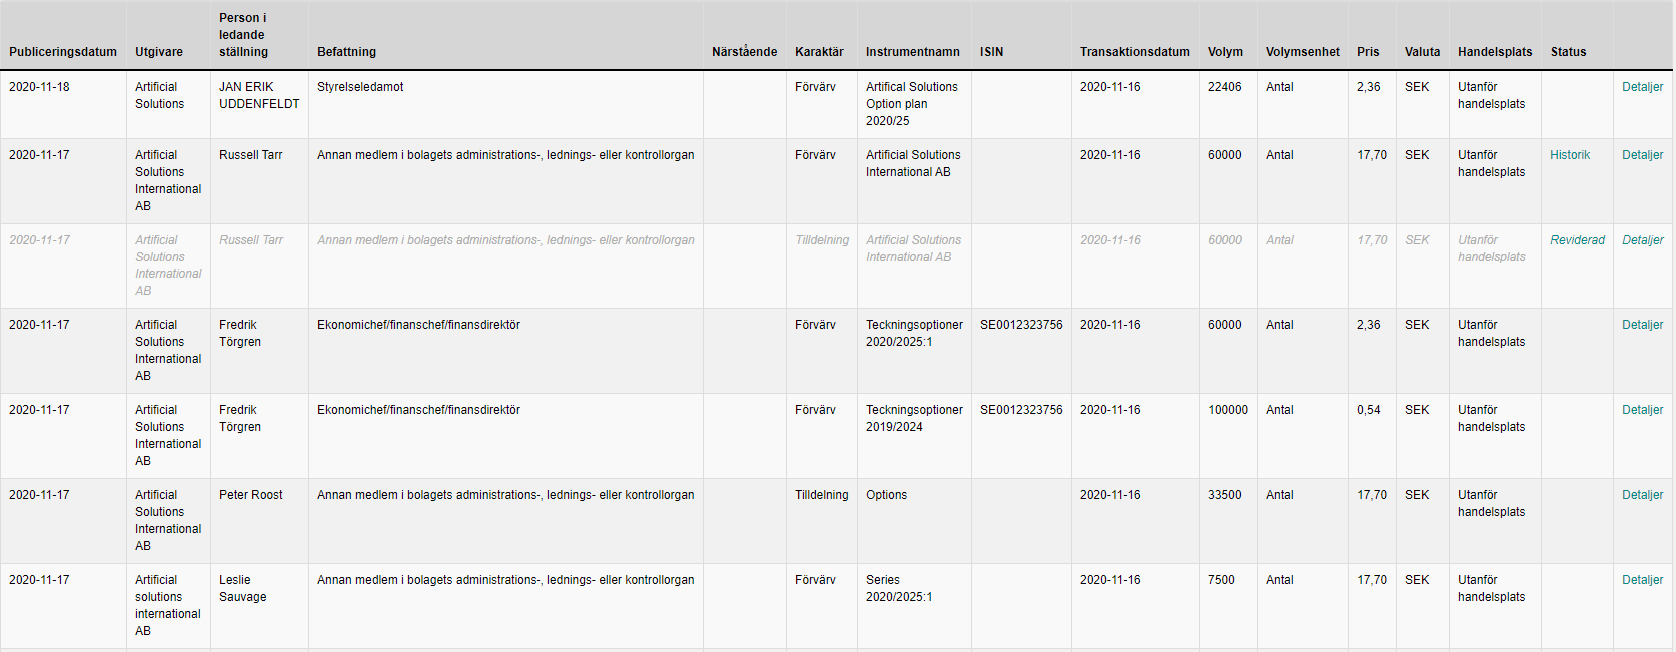Open Detaljer for JAN ERIK UDDENFELDT row
Viewport: 1676px width, 652px height.
coord(1642,87)
